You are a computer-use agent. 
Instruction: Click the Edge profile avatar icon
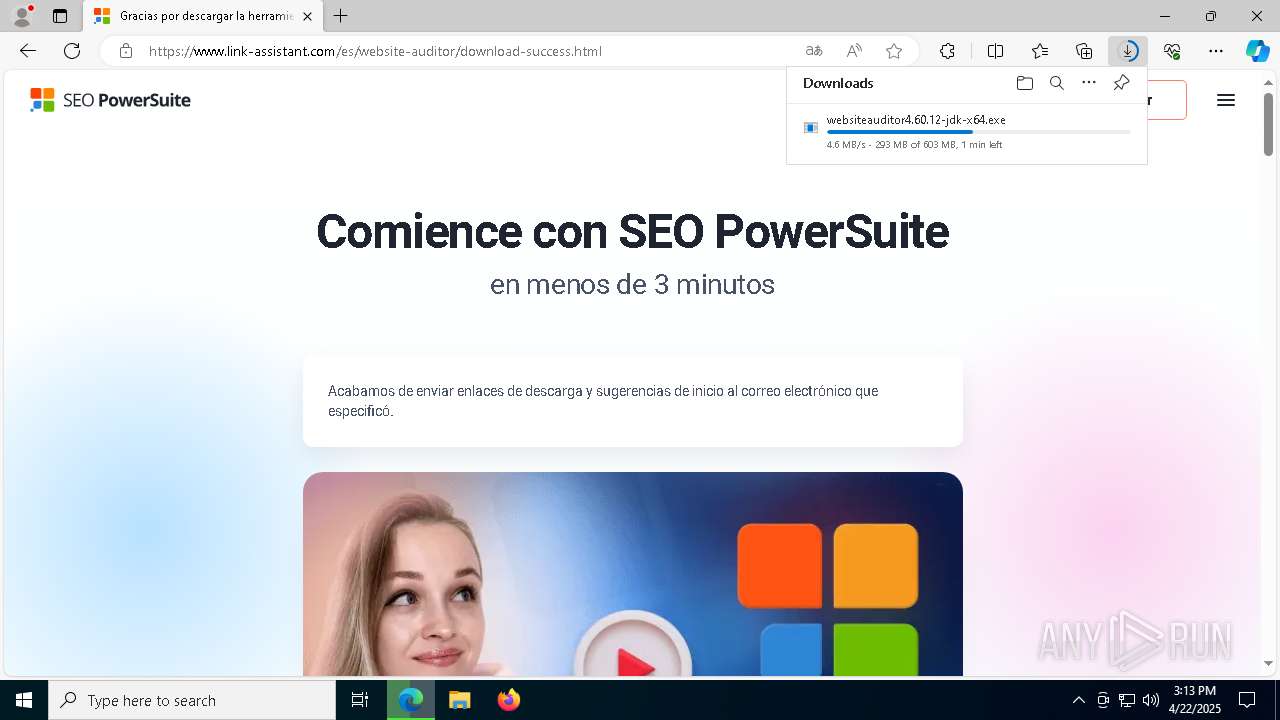click(22, 16)
